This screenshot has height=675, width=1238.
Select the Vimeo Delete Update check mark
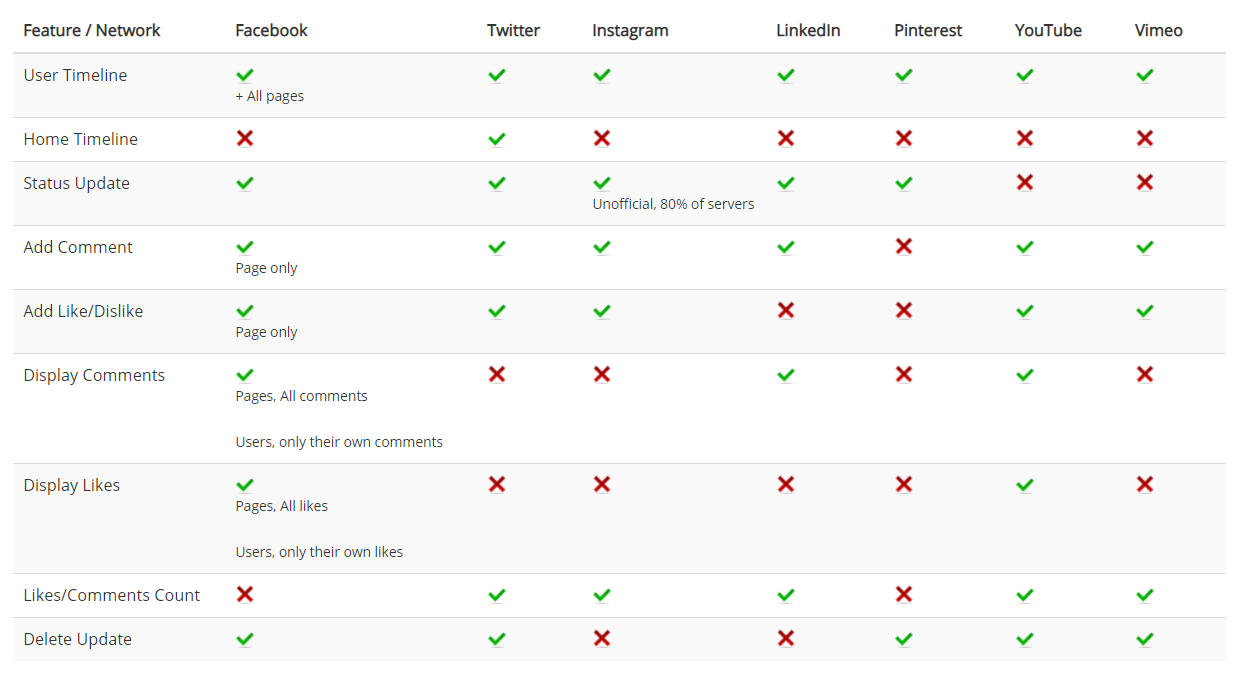coord(1145,639)
